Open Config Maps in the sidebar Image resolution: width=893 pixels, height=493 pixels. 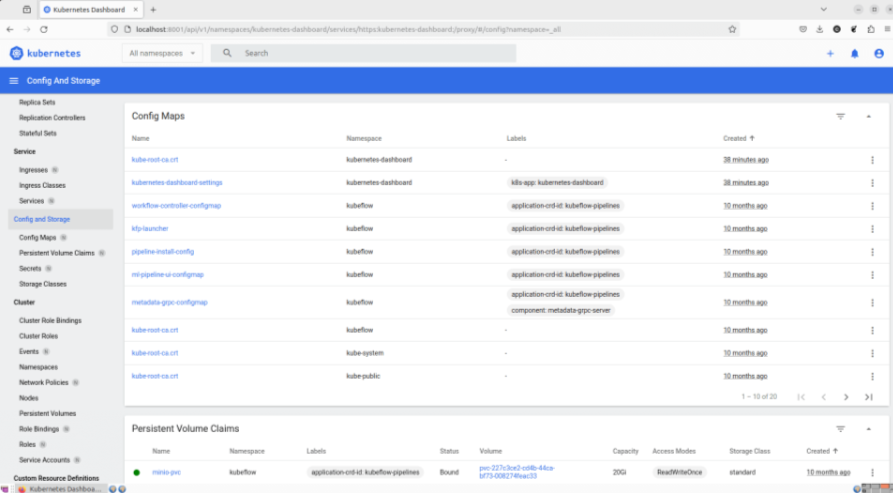[38, 237]
